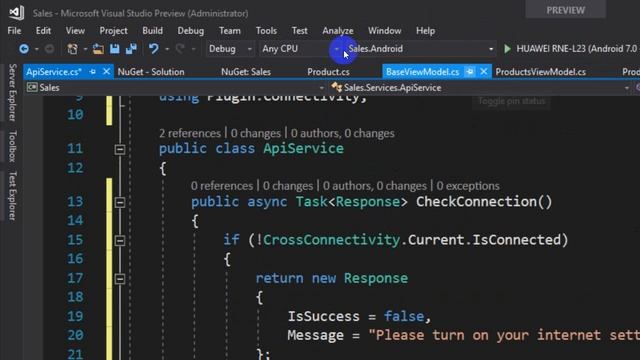Open the Build menu

[152, 31]
